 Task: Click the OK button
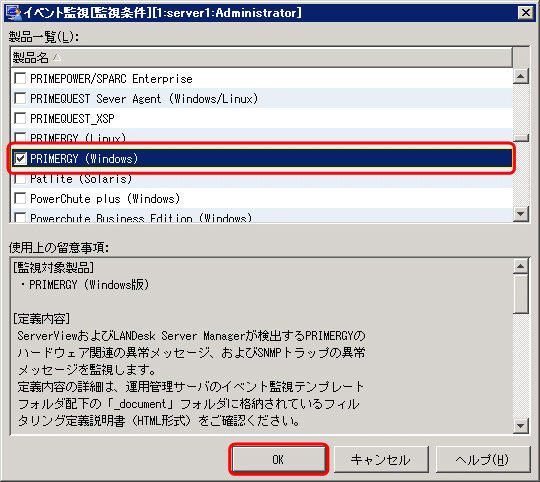[x=279, y=459]
